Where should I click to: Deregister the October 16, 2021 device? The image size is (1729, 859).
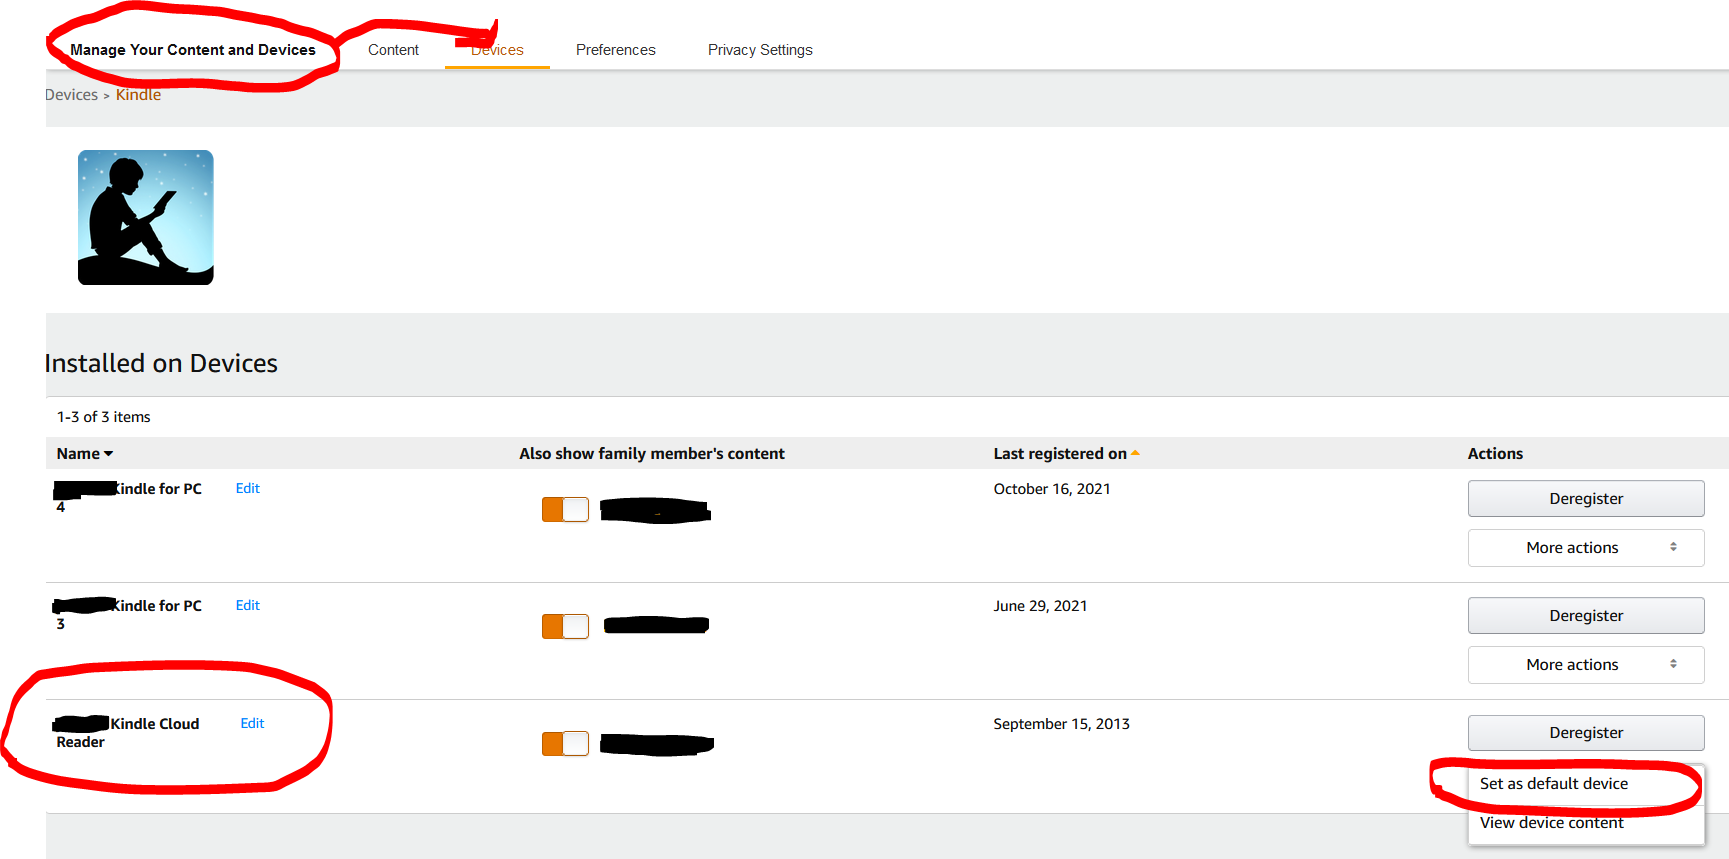click(1586, 499)
